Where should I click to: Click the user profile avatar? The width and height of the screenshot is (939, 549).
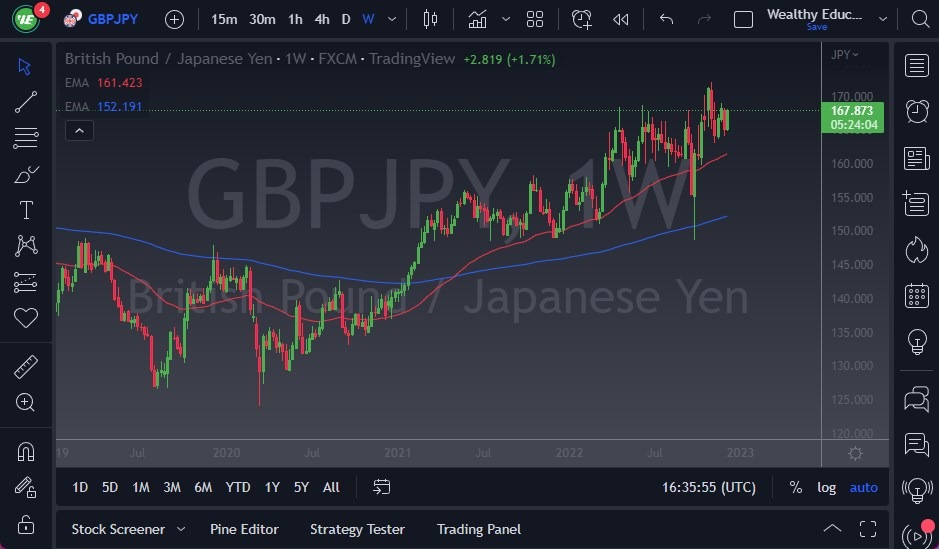tap(26, 19)
